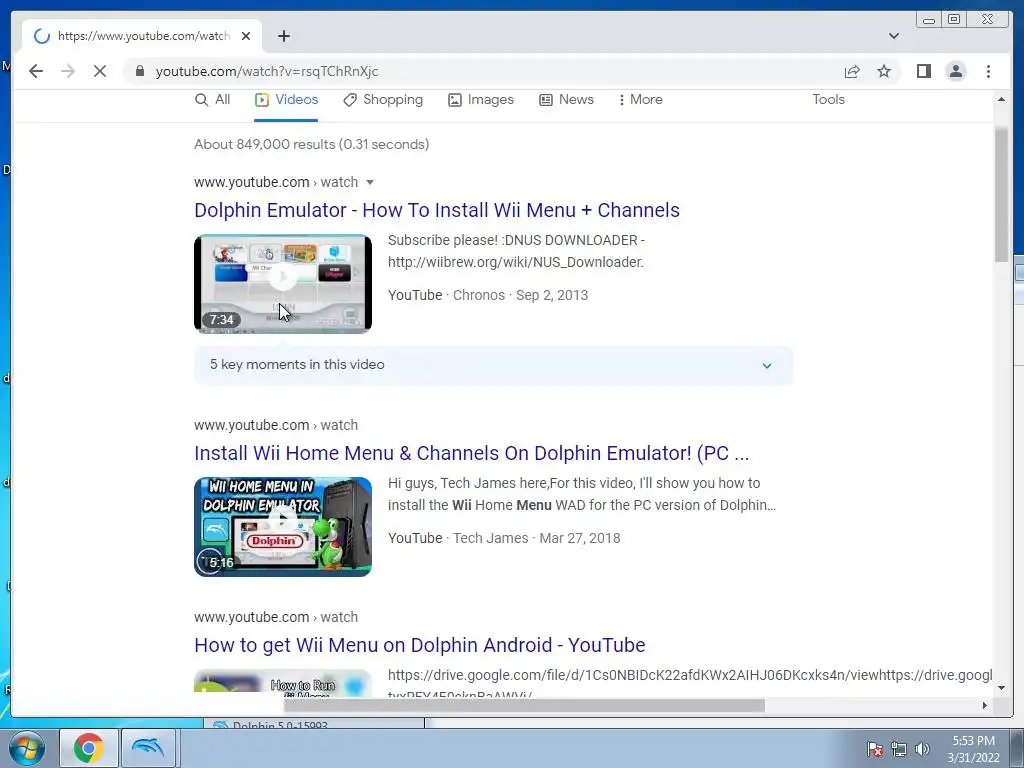This screenshot has width=1024, height=768.
Task: Open the search Tools button
Action: coord(828,100)
